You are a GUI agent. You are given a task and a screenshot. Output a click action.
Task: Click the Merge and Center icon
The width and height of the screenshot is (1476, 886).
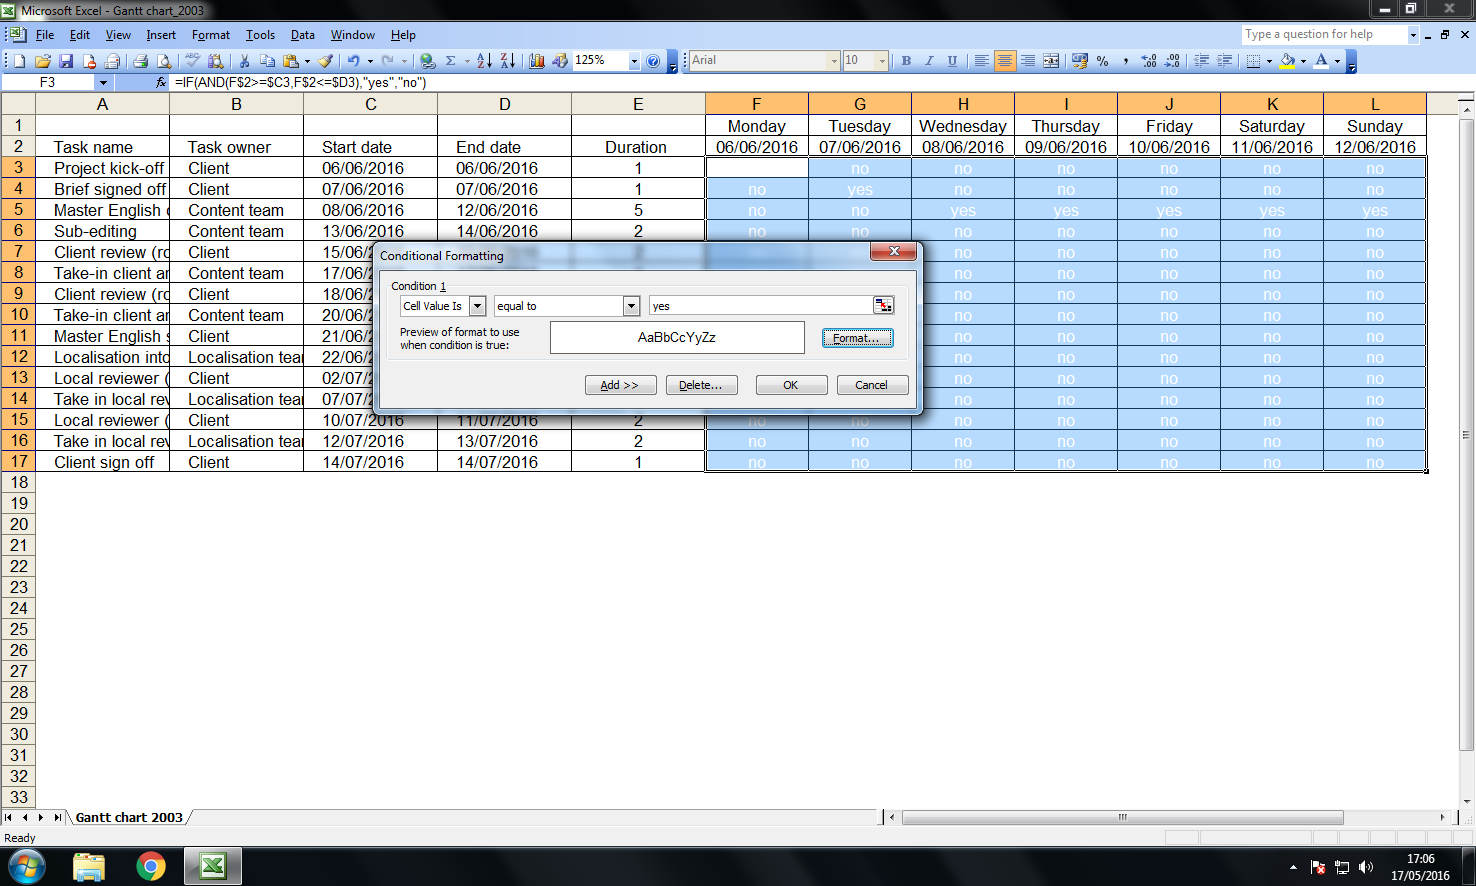[x=1052, y=60]
